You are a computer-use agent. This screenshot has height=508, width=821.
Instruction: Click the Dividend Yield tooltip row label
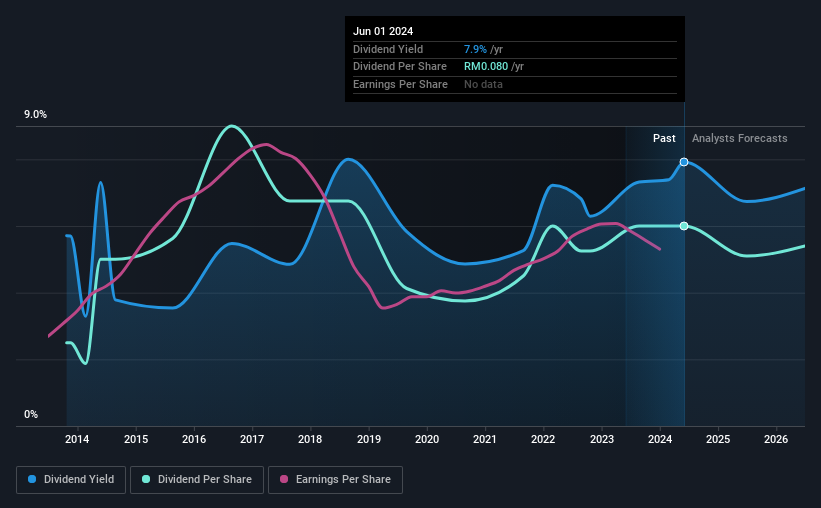click(388, 49)
